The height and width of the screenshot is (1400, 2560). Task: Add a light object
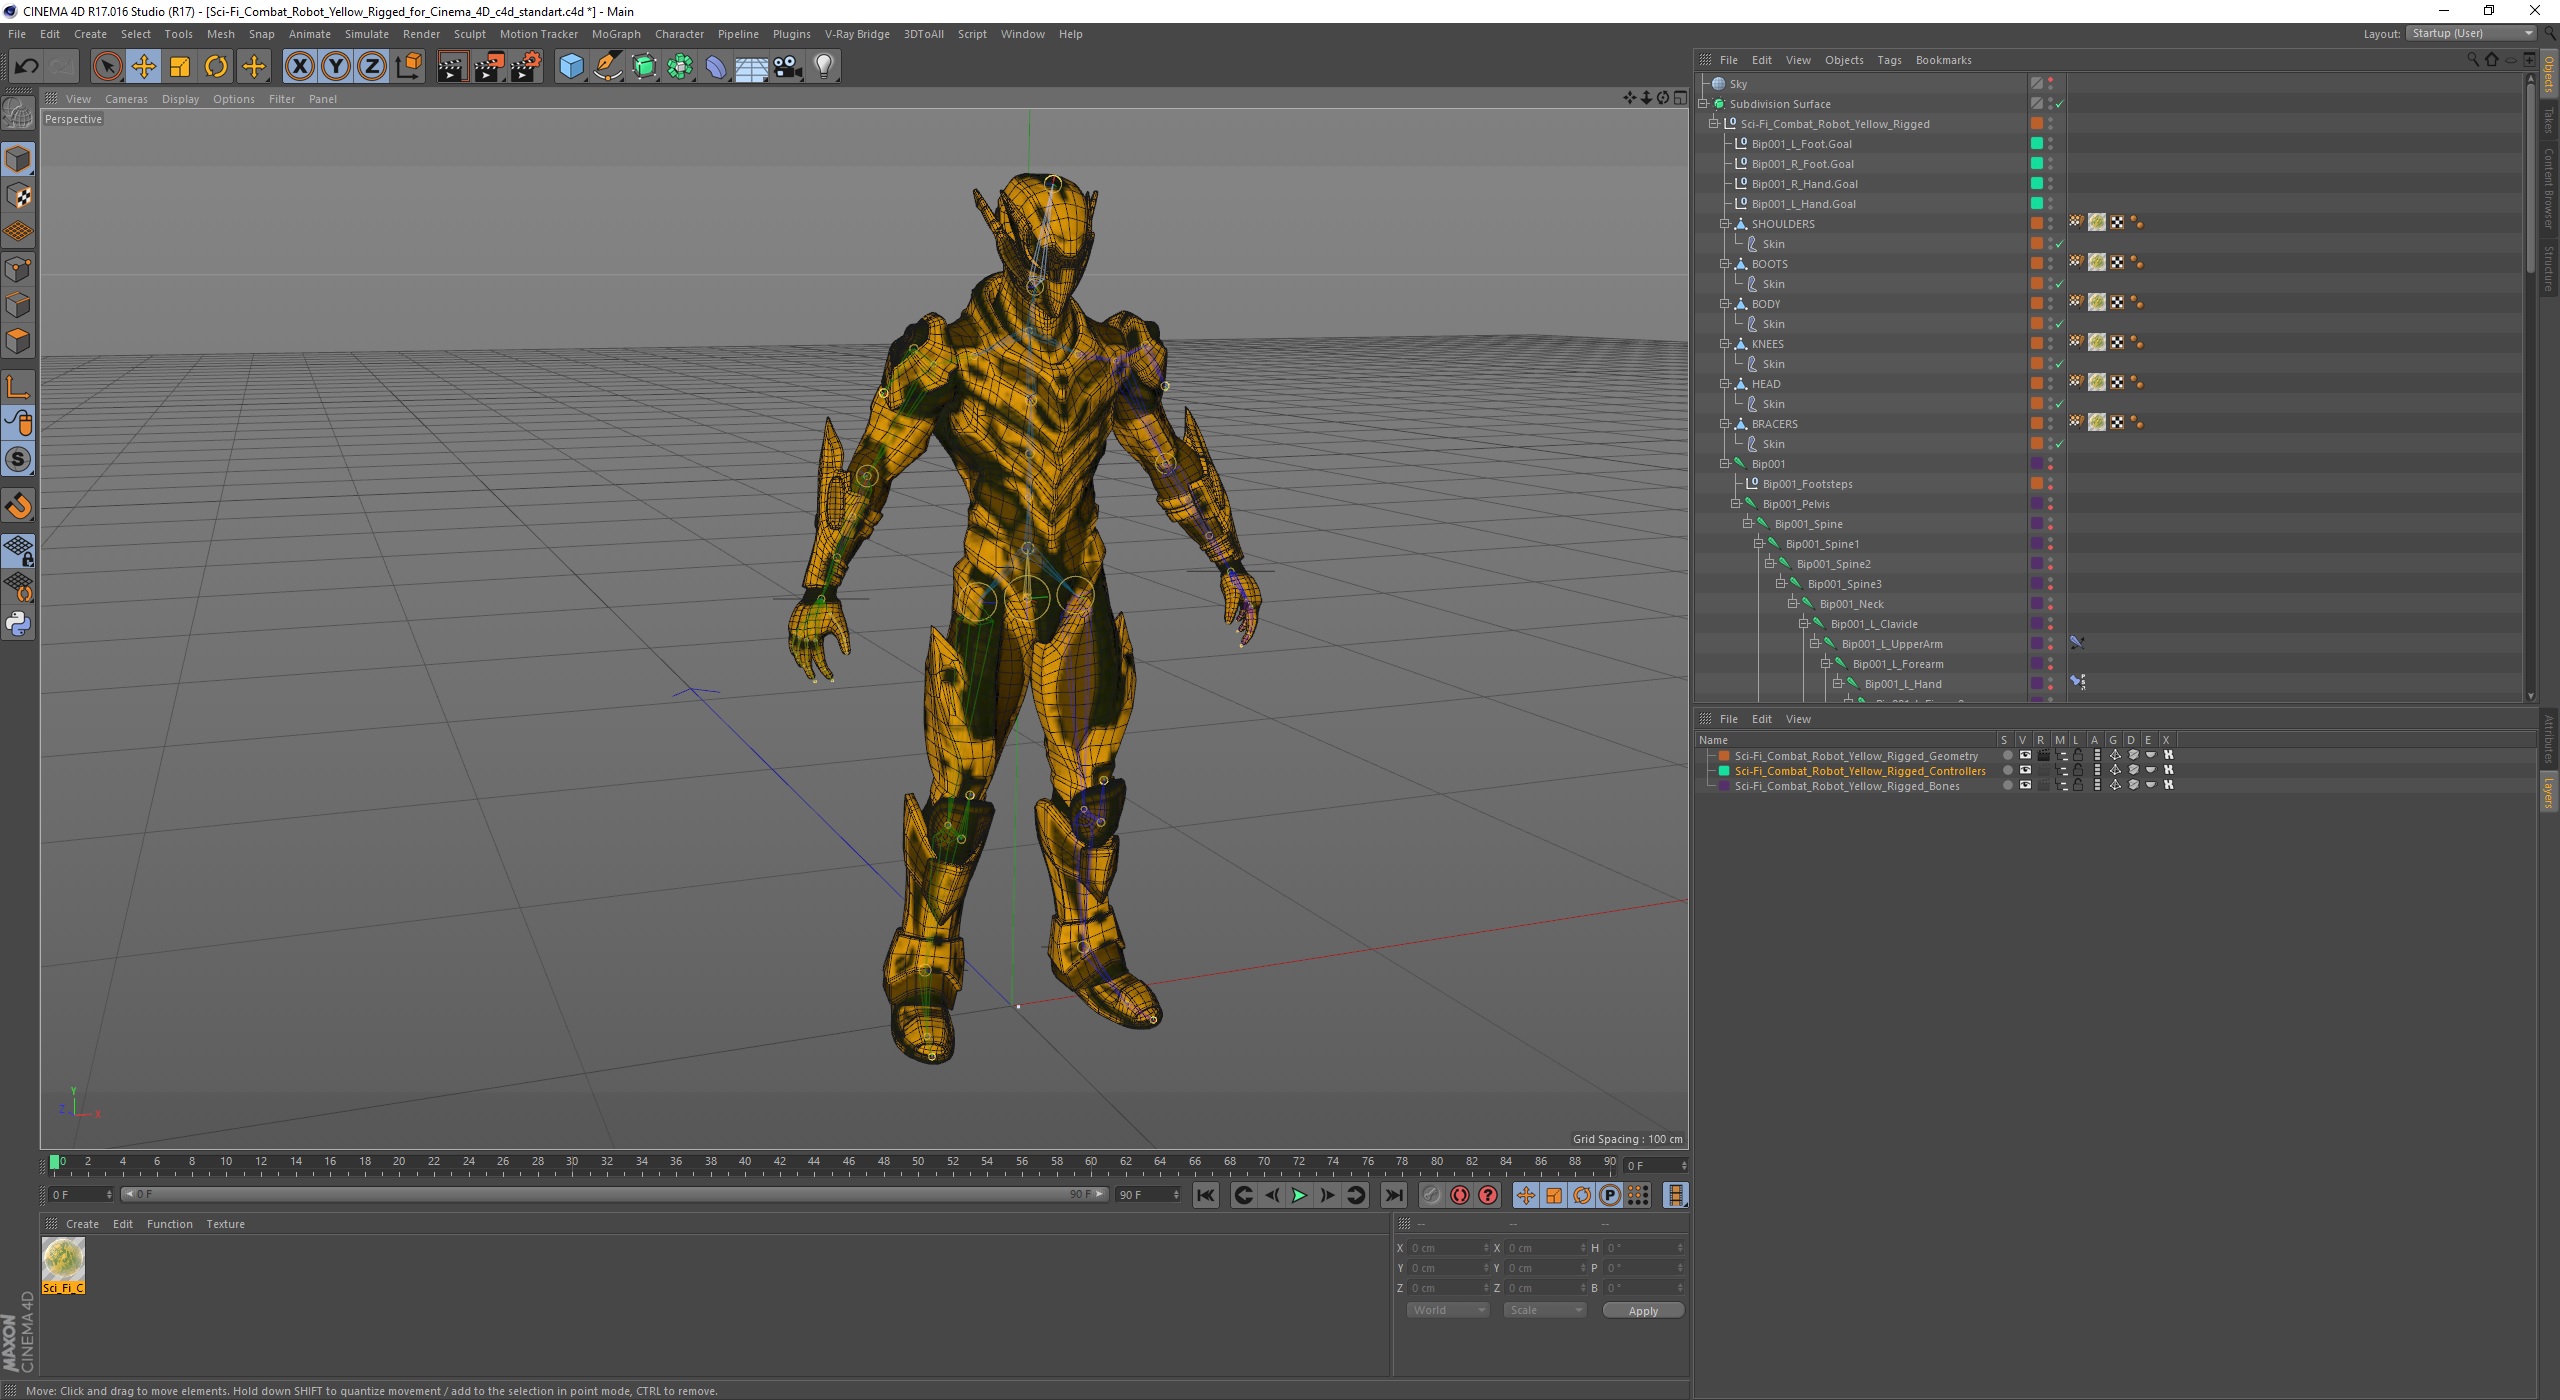824,67
